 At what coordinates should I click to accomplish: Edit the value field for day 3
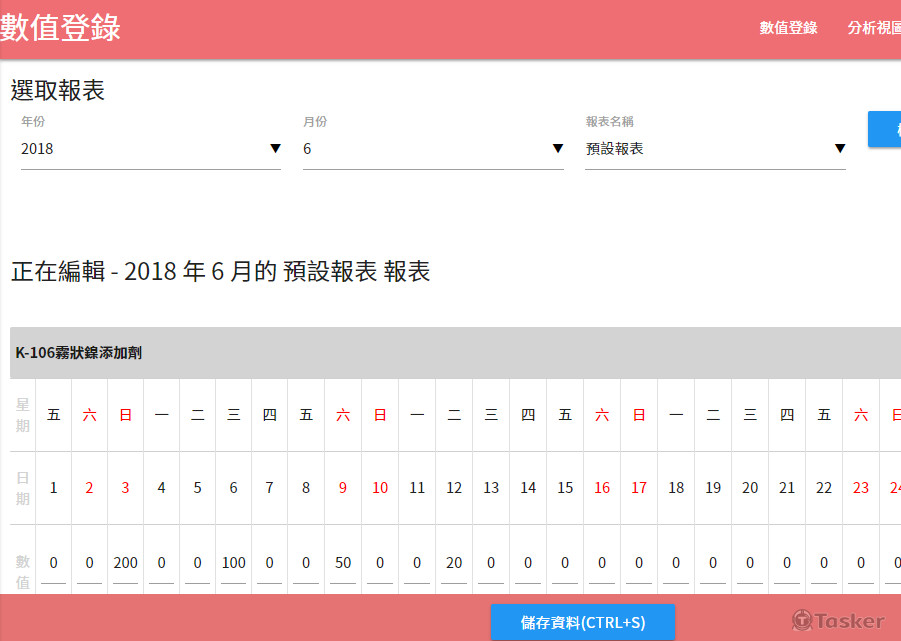coord(126,564)
